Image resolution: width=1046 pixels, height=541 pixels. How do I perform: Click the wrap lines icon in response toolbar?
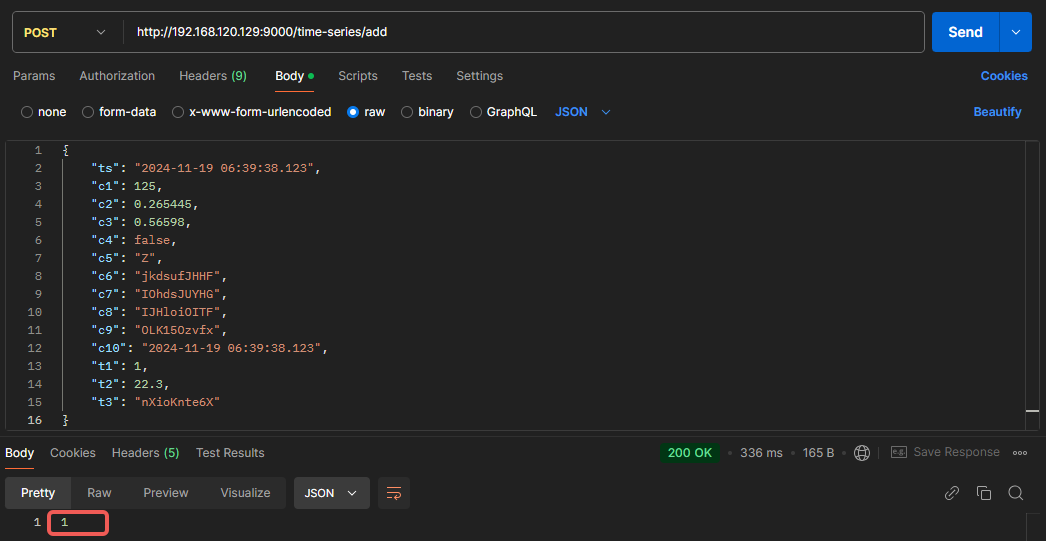pos(394,493)
